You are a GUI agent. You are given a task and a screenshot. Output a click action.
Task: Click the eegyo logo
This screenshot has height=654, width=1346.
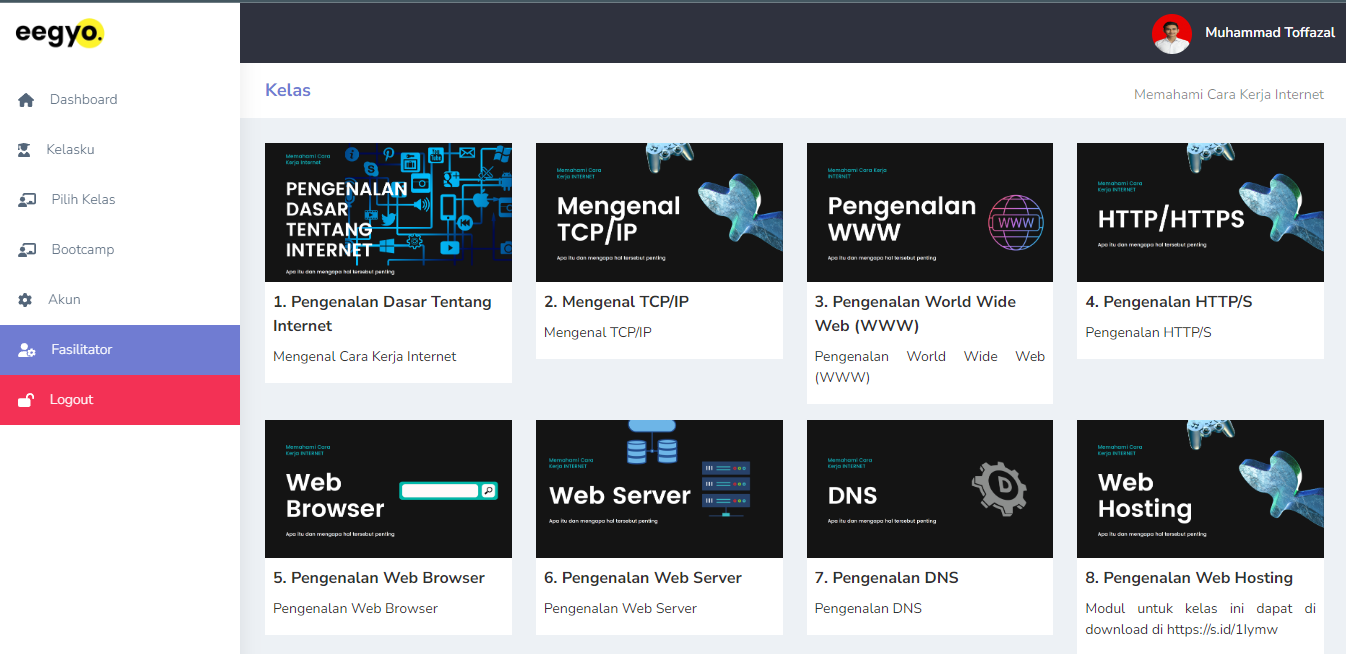pyautogui.click(x=59, y=33)
